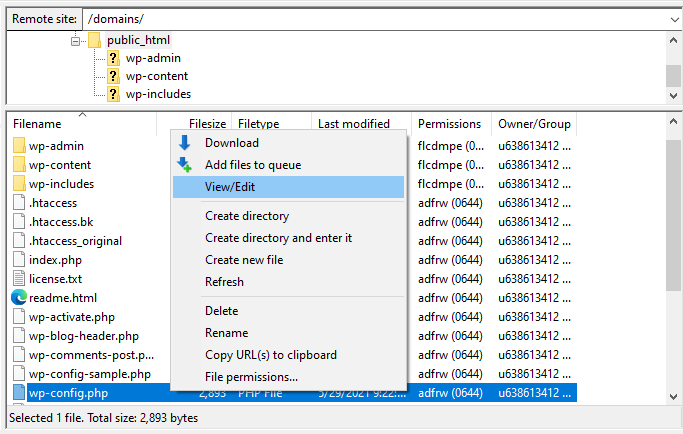Click the wp-admin folder icon in file list

pyautogui.click(x=19, y=146)
